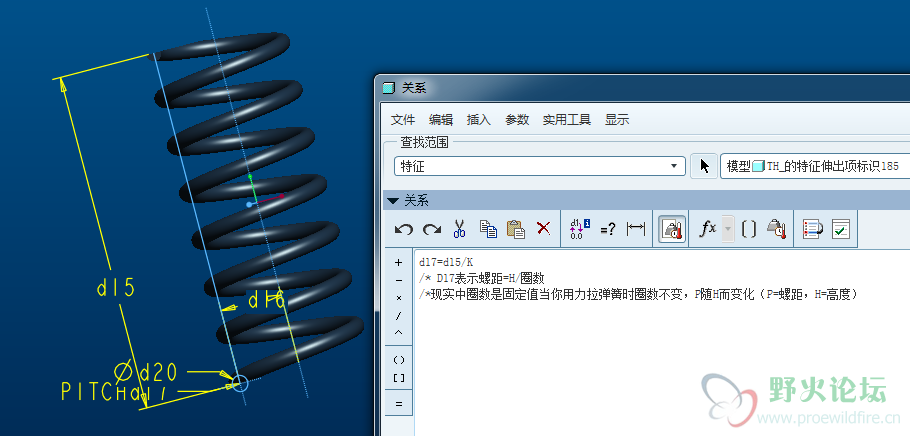Open the 特征 scope dropdown

click(x=540, y=166)
